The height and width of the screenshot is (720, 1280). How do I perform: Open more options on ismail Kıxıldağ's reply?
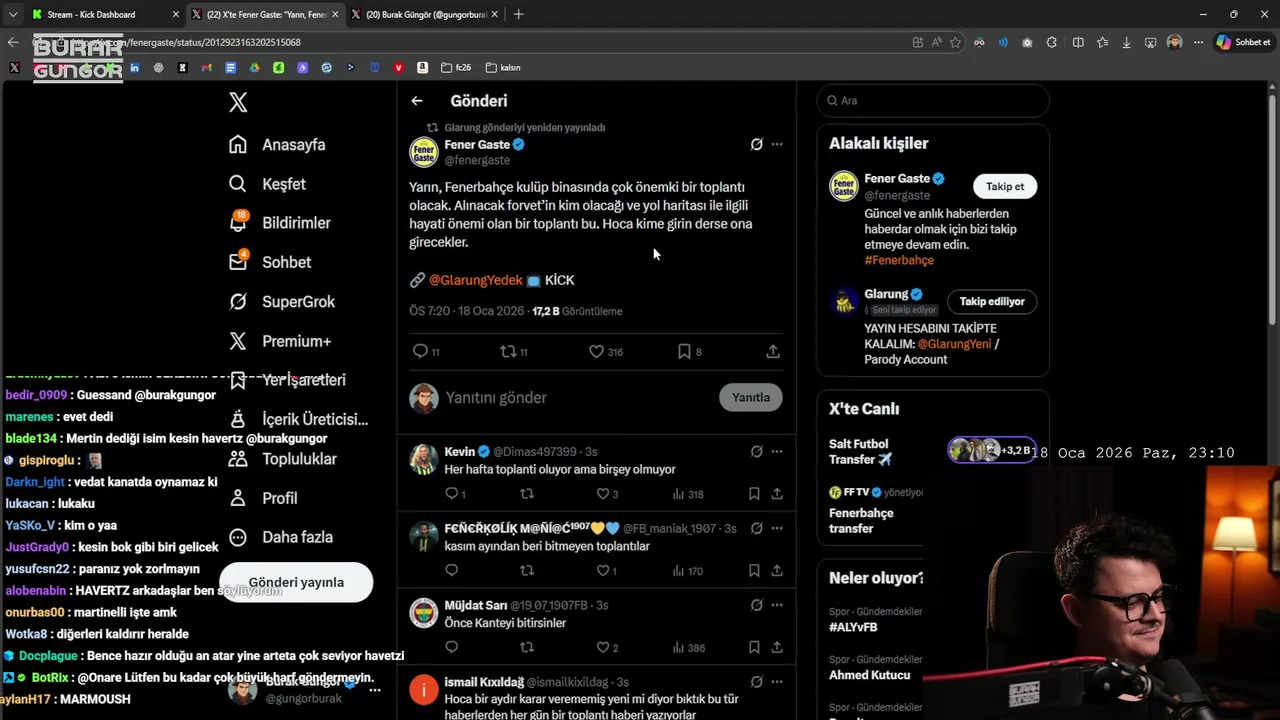(x=777, y=682)
